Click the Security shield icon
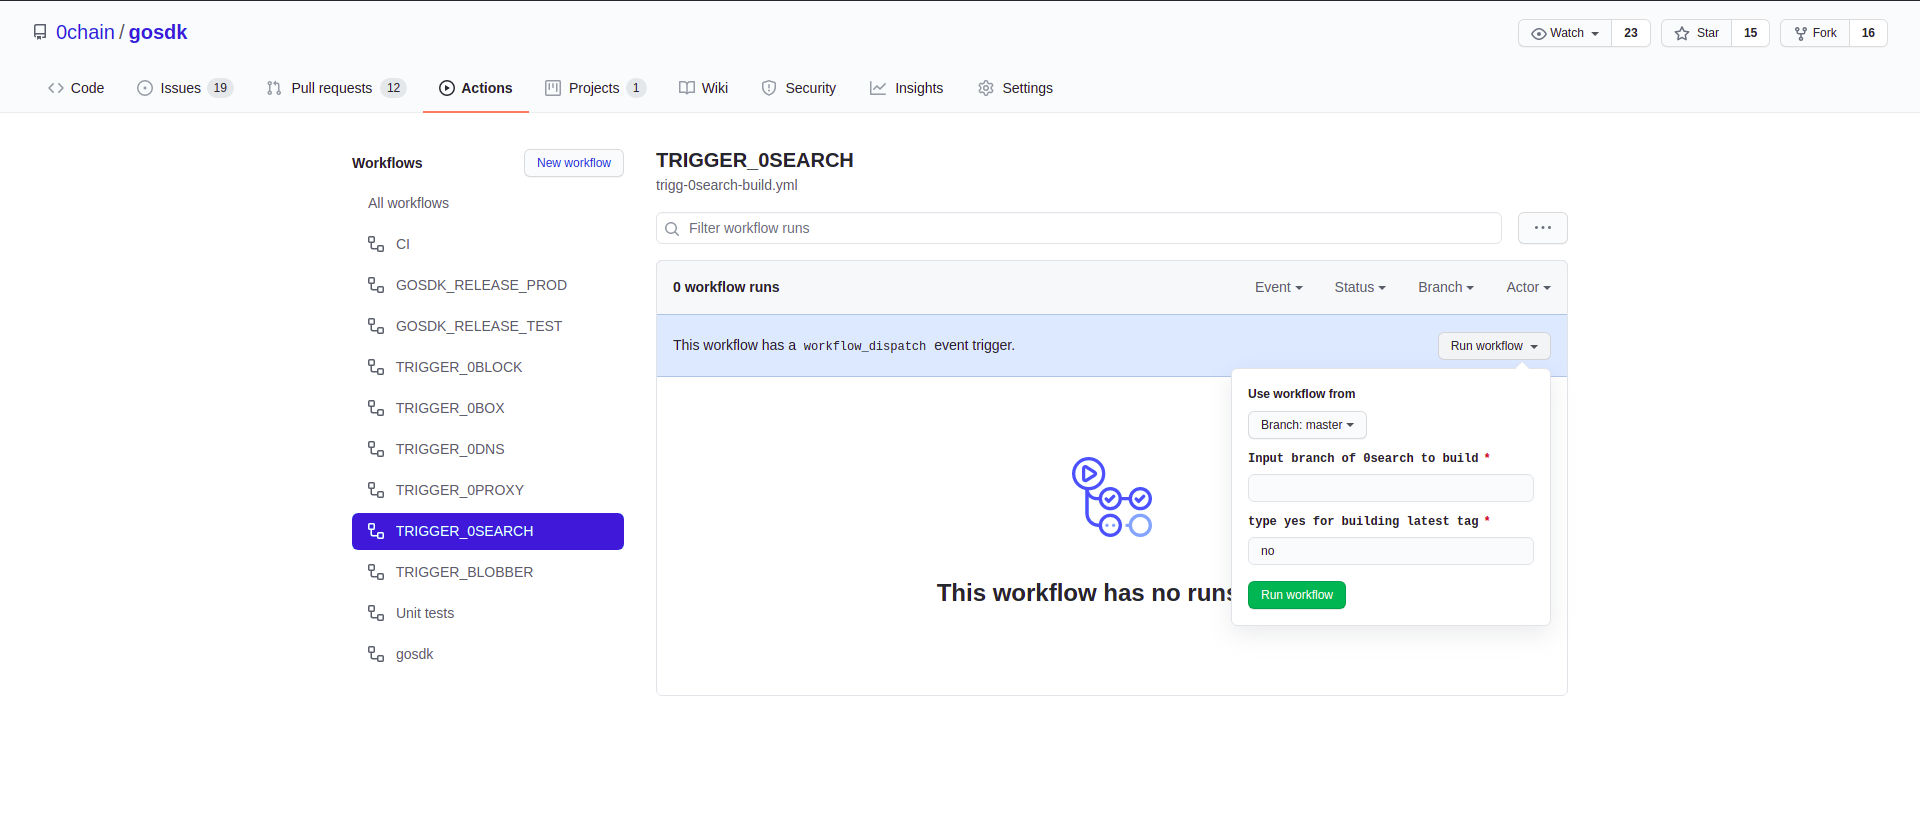The image size is (1920, 837). coord(769,88)
